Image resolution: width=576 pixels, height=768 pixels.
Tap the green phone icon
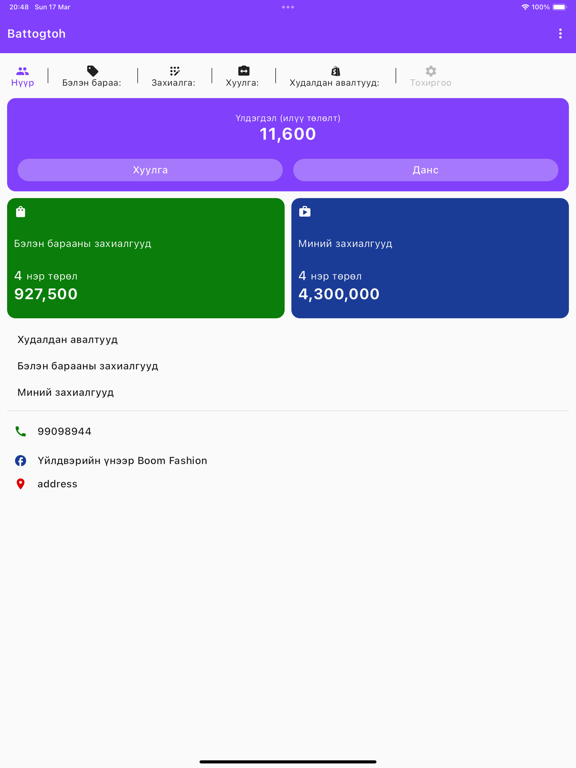click(21, 432)
